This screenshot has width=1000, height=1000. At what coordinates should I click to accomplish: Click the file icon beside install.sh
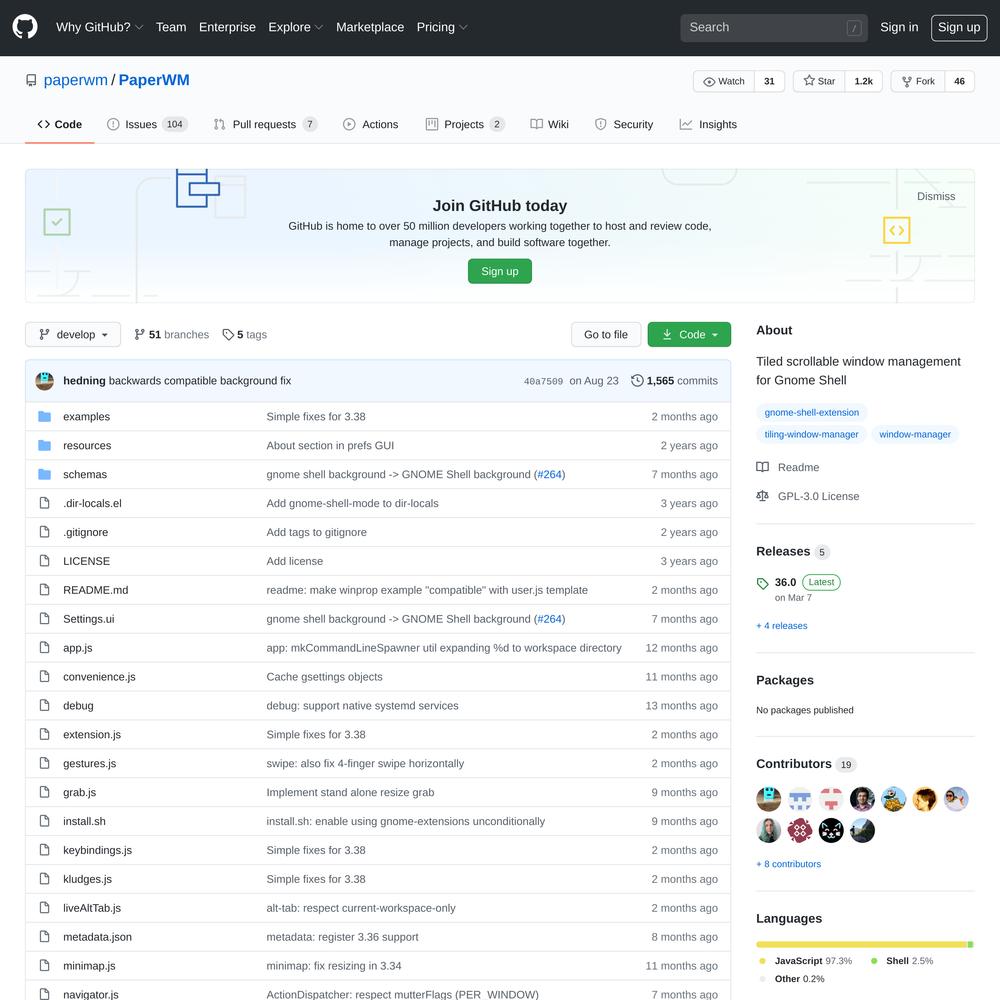coord(44,821)
